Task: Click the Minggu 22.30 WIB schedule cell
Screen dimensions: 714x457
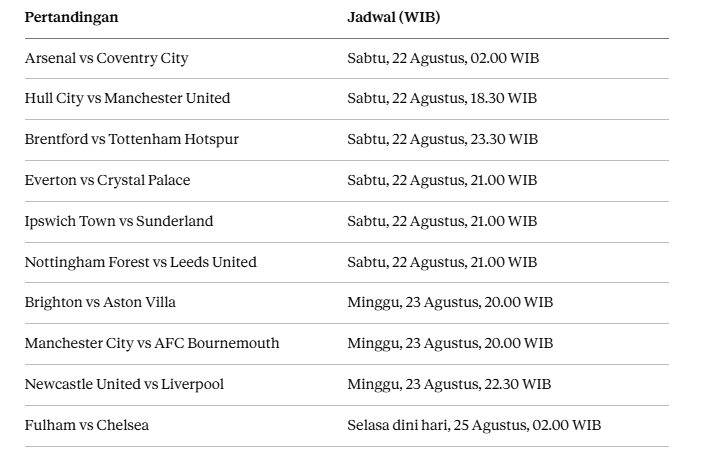Action: 449,384
